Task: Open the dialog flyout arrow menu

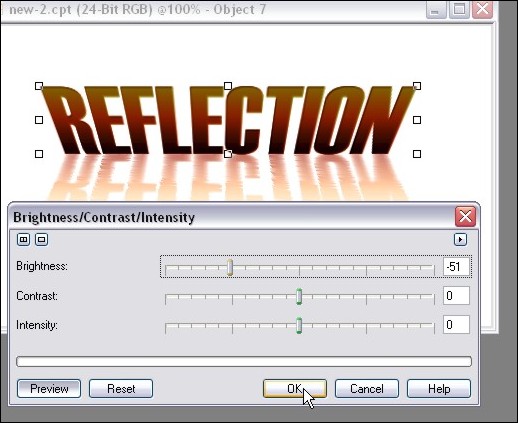Action: tap(460, 239)
